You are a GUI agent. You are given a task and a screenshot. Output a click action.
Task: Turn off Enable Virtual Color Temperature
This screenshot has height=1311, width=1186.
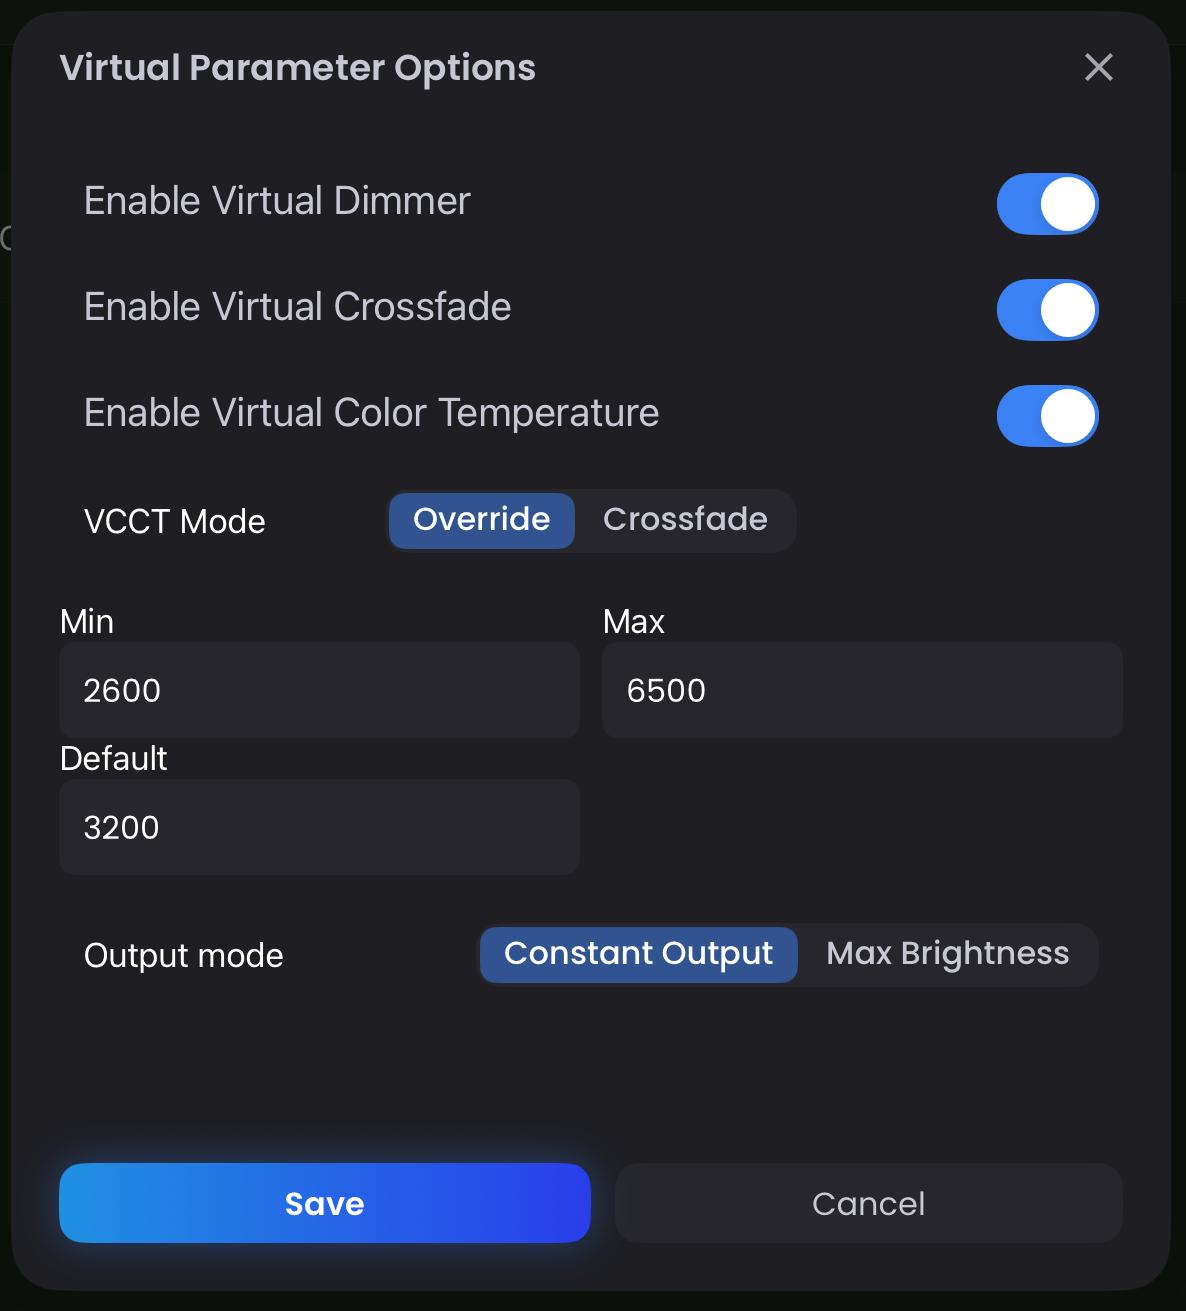pyautogui.click(x=1047, y=416)
